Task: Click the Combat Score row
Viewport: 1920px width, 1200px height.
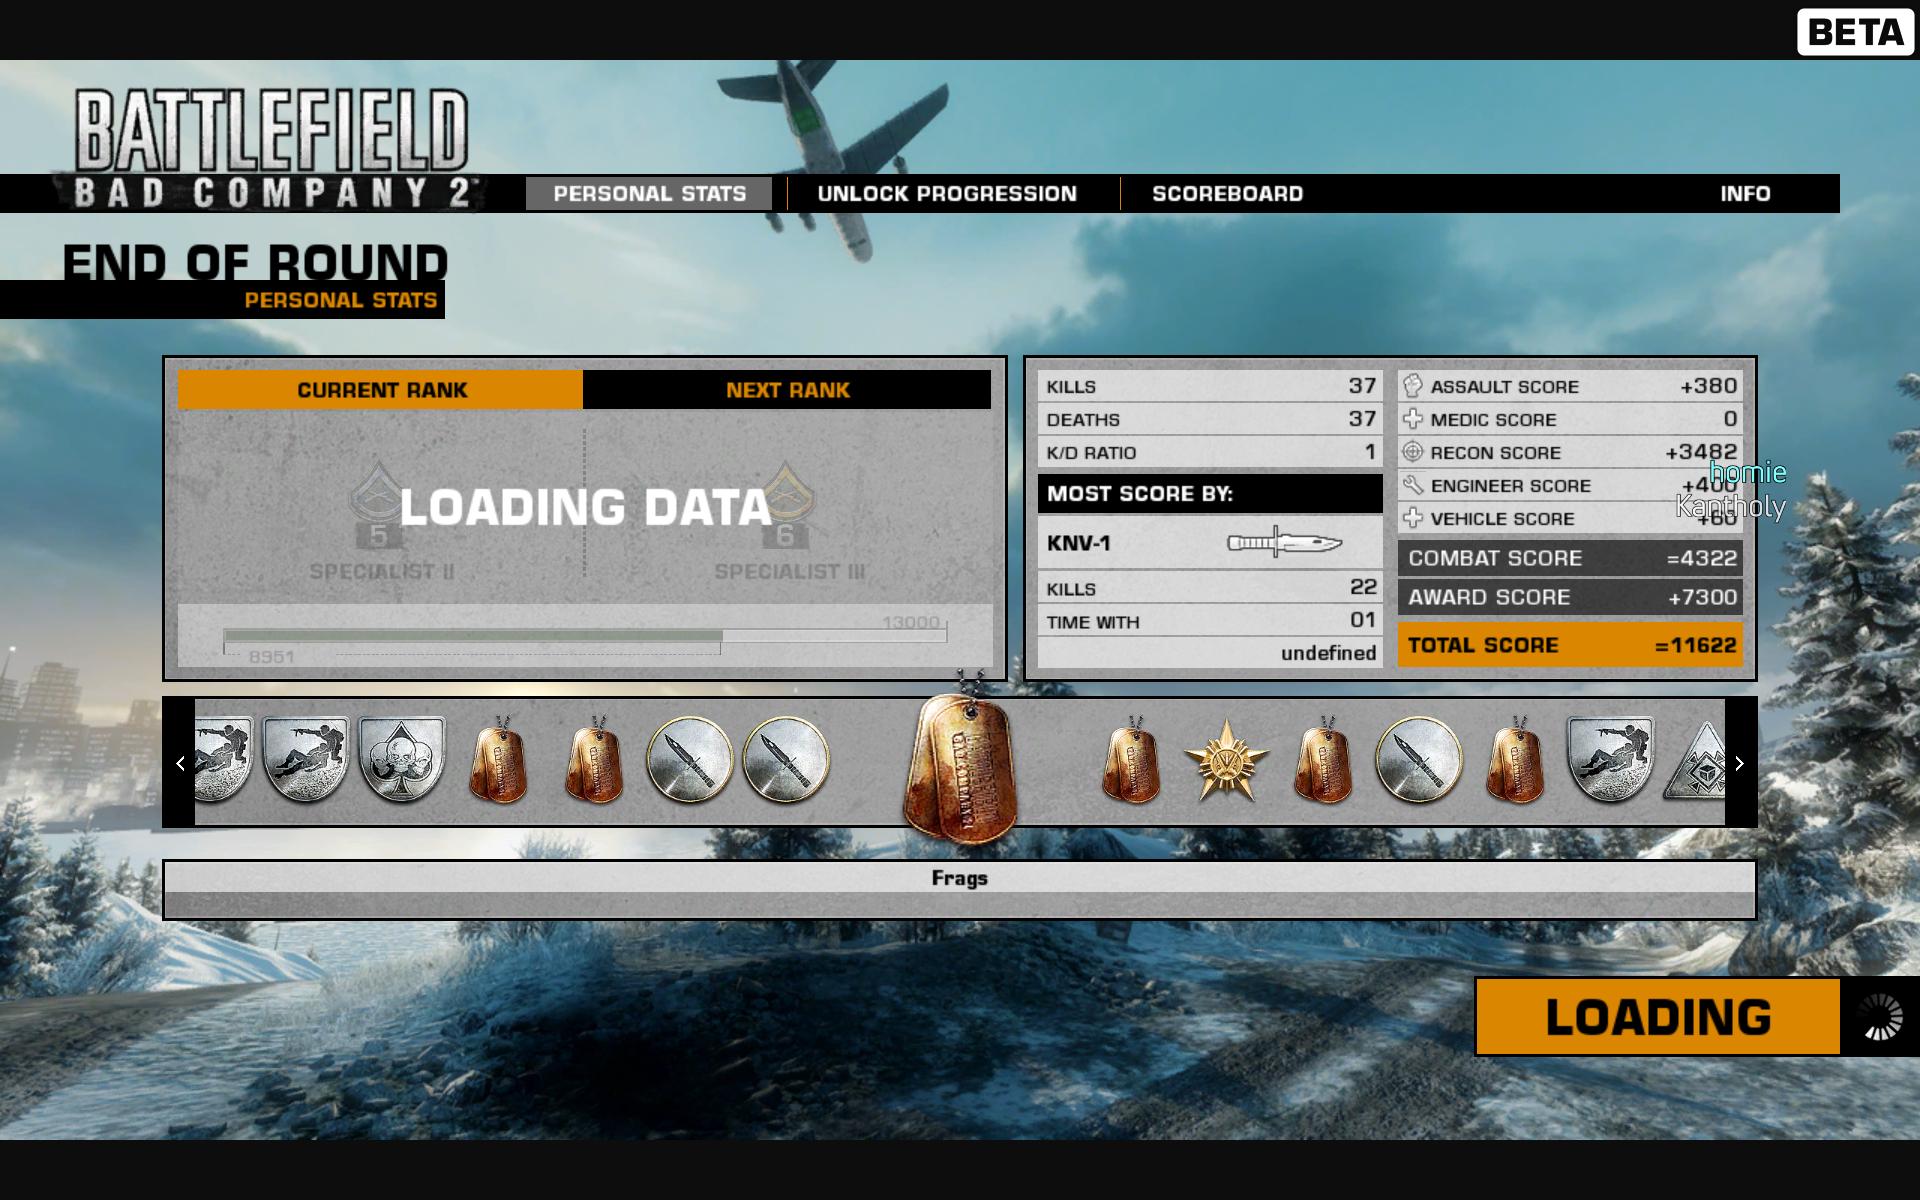Action: [1570, 558]
